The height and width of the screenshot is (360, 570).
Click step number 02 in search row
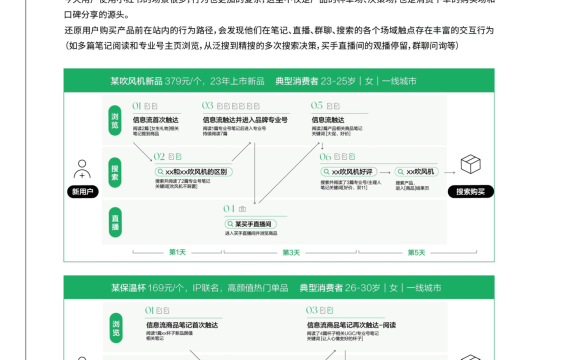(x=159, y=157)
